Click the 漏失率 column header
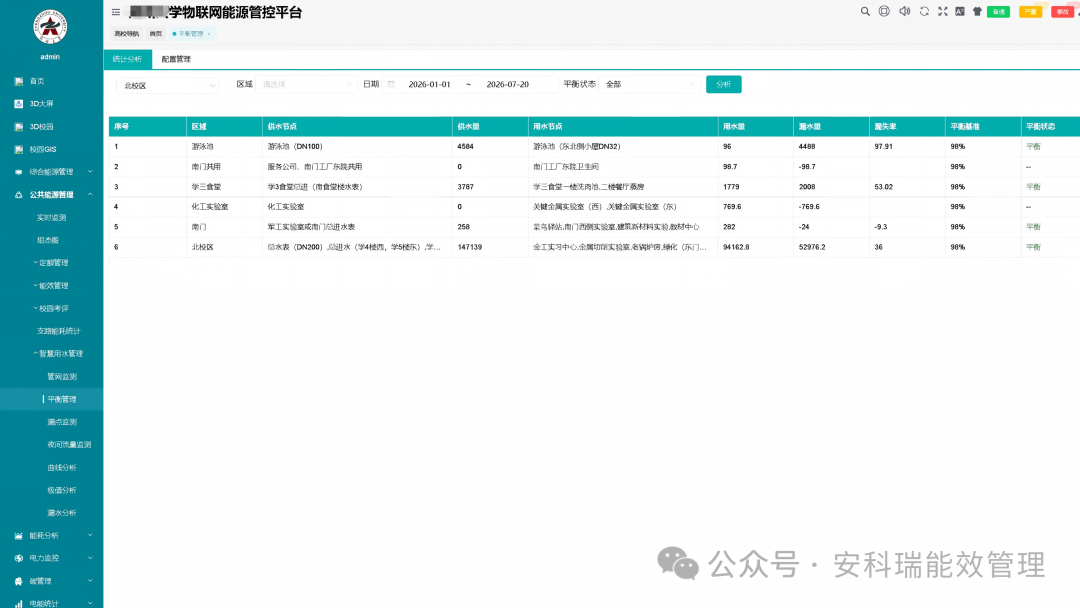 click(x=907, y=127)
